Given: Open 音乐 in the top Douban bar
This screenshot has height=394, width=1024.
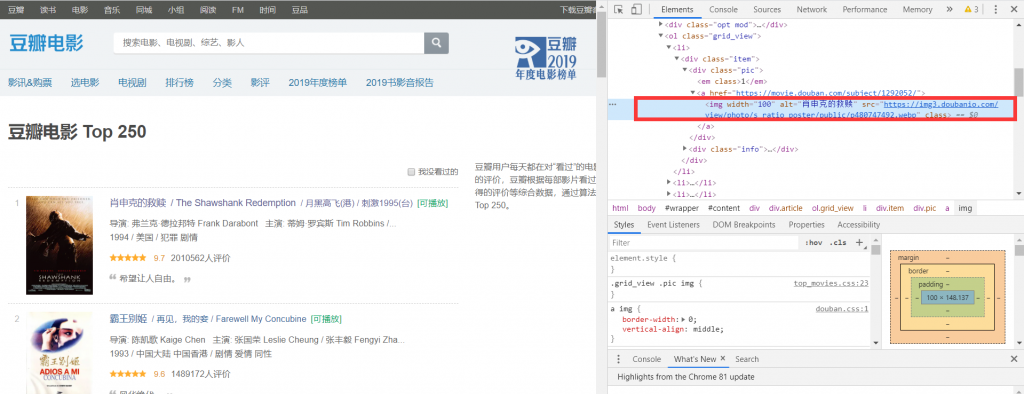Looking at the screenshot, I should point(112,10).
